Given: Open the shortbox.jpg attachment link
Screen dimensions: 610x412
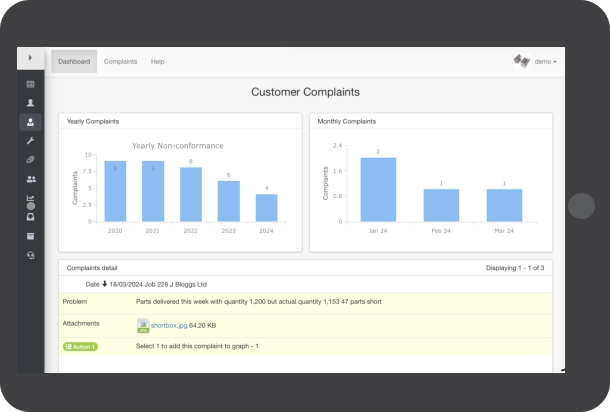Looking at the screenshot, I should [167, 324].
